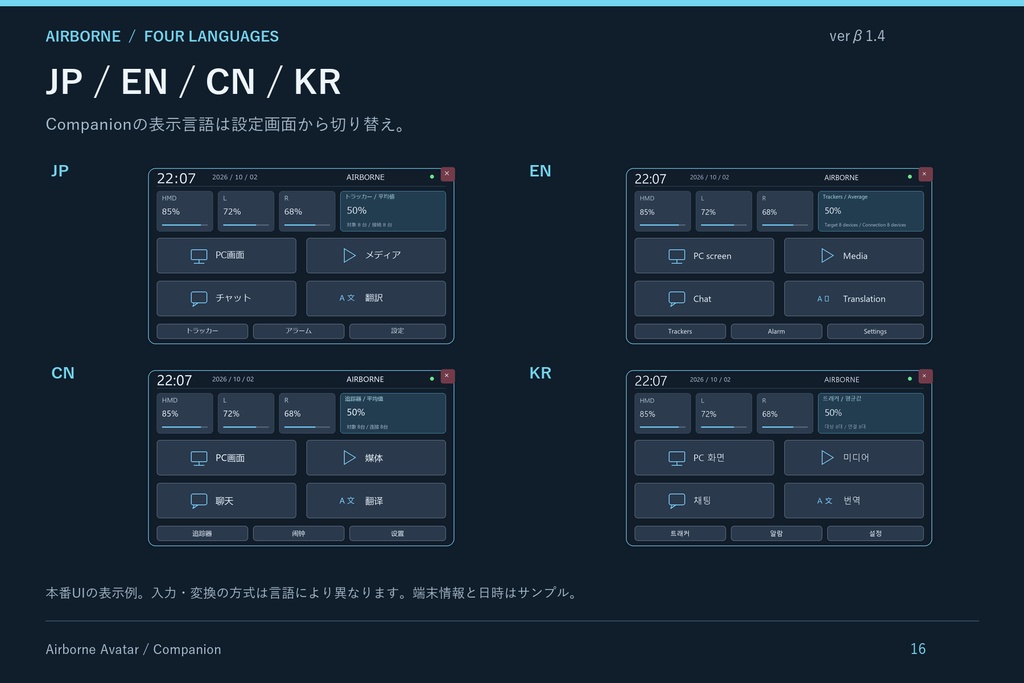Click the translate icon beside '번역'
Screen dimensions: 1024x683
pyautogui.click(x=824, y=501)
